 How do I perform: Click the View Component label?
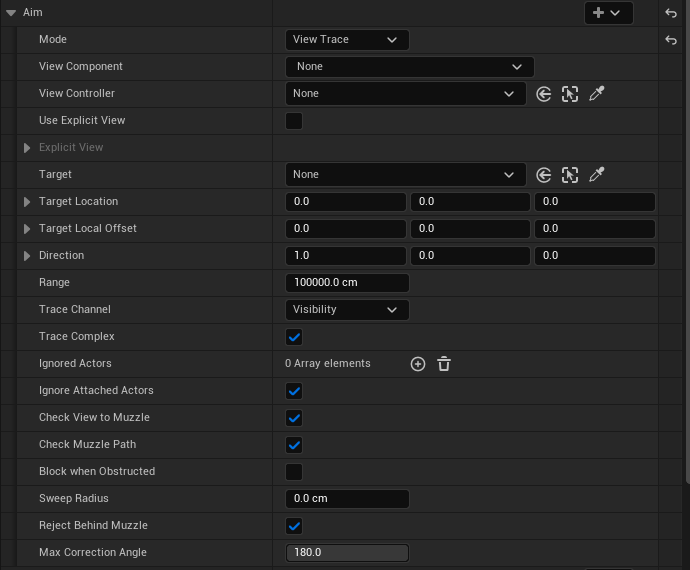(x=81, y=66)
